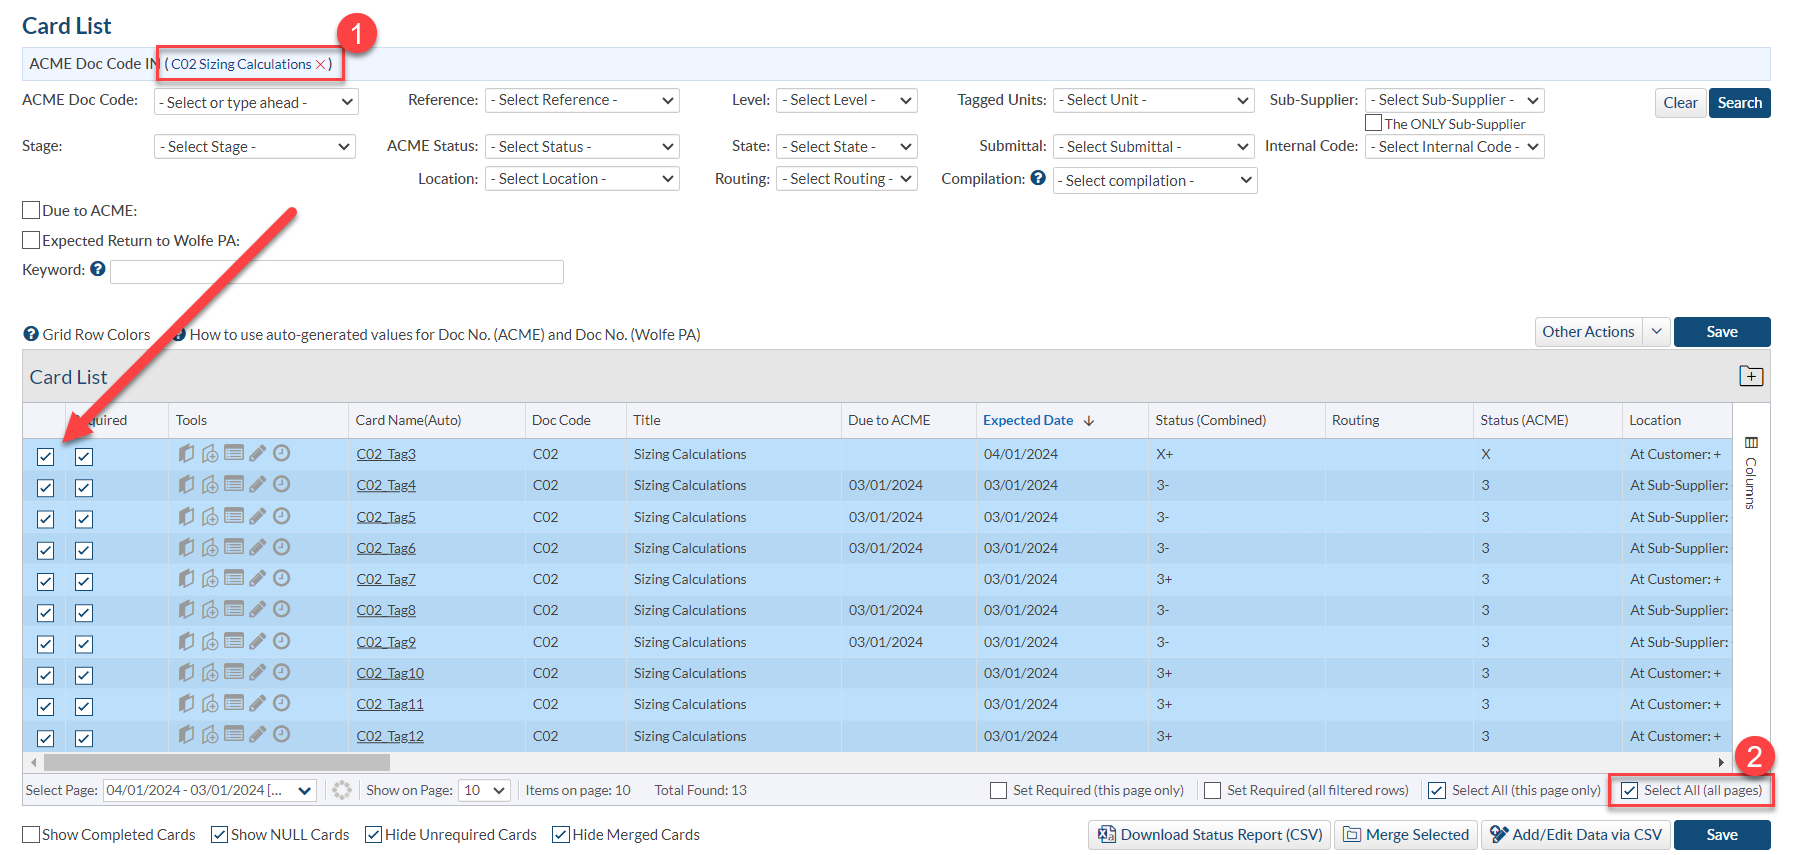The image size is (1793, 855).
Task: Open the C02_Tag10 card link
Action: tap(390, 673)
